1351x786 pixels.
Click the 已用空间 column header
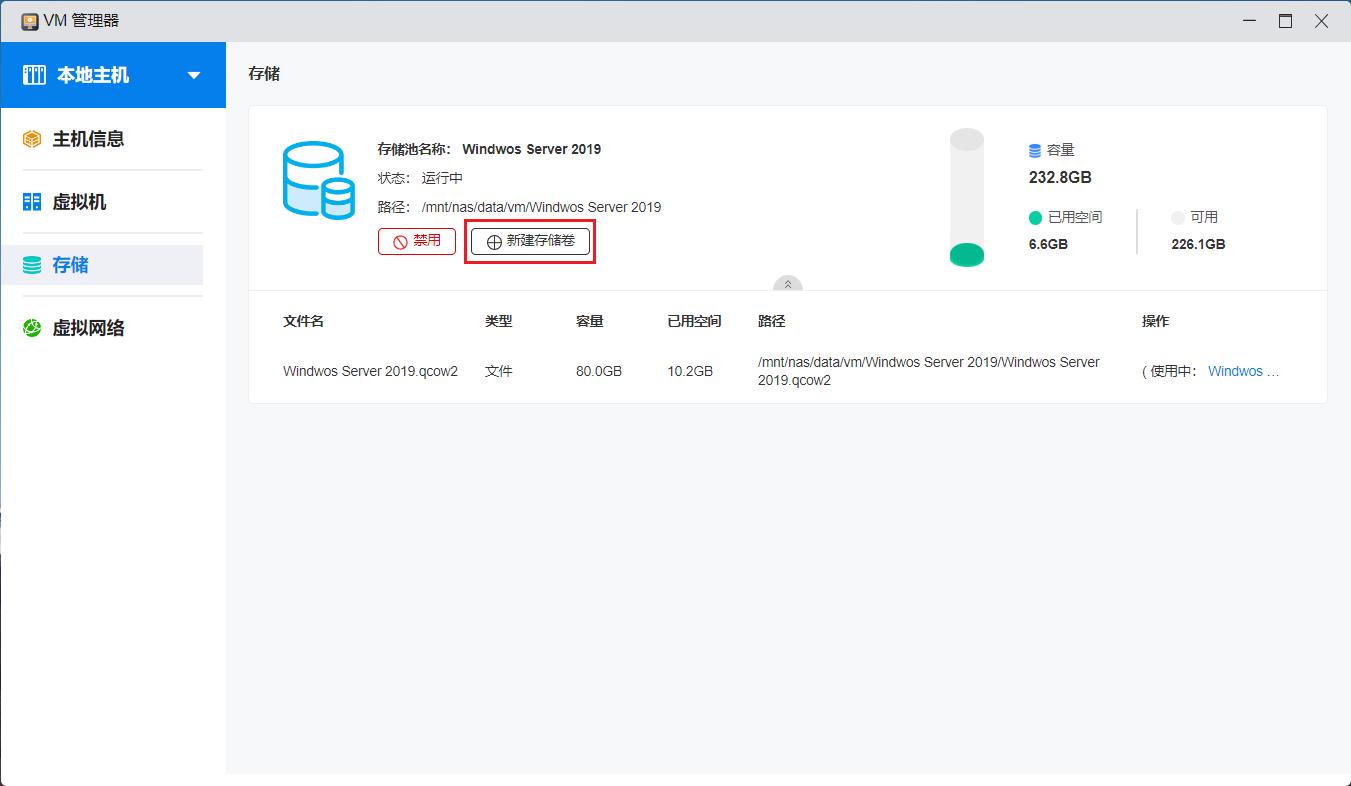(x=695, y=321)
